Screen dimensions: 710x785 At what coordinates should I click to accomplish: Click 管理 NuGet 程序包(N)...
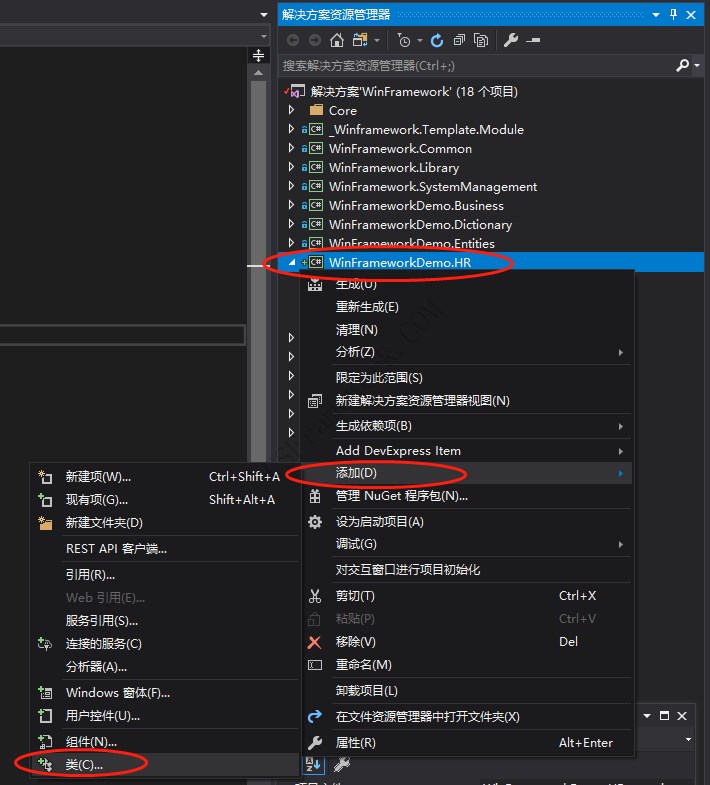tap(467, 496)
